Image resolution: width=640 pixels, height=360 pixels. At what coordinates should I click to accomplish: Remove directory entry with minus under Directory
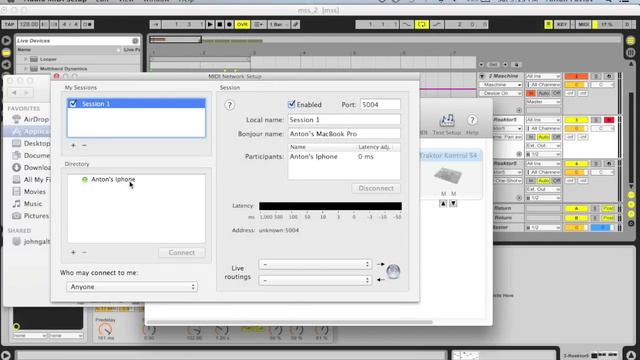(84, 252)
